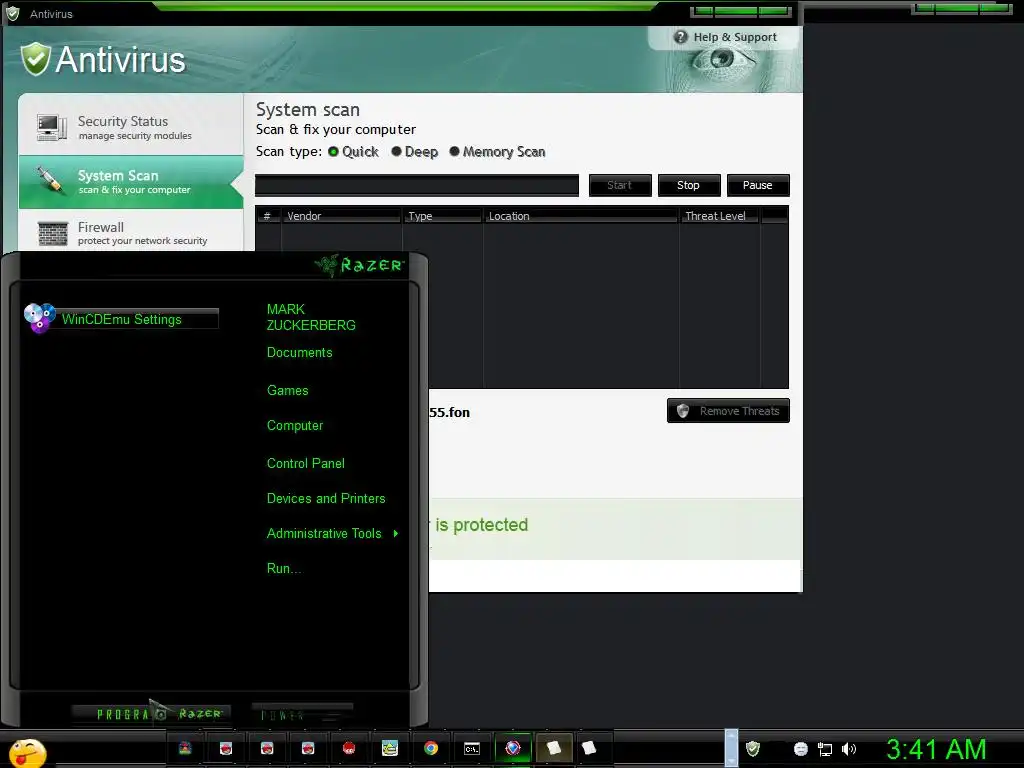Viewport: 1024px width, 768px height.
Task: Click the Power button in Start menu
Action: [x=302, y=714]
